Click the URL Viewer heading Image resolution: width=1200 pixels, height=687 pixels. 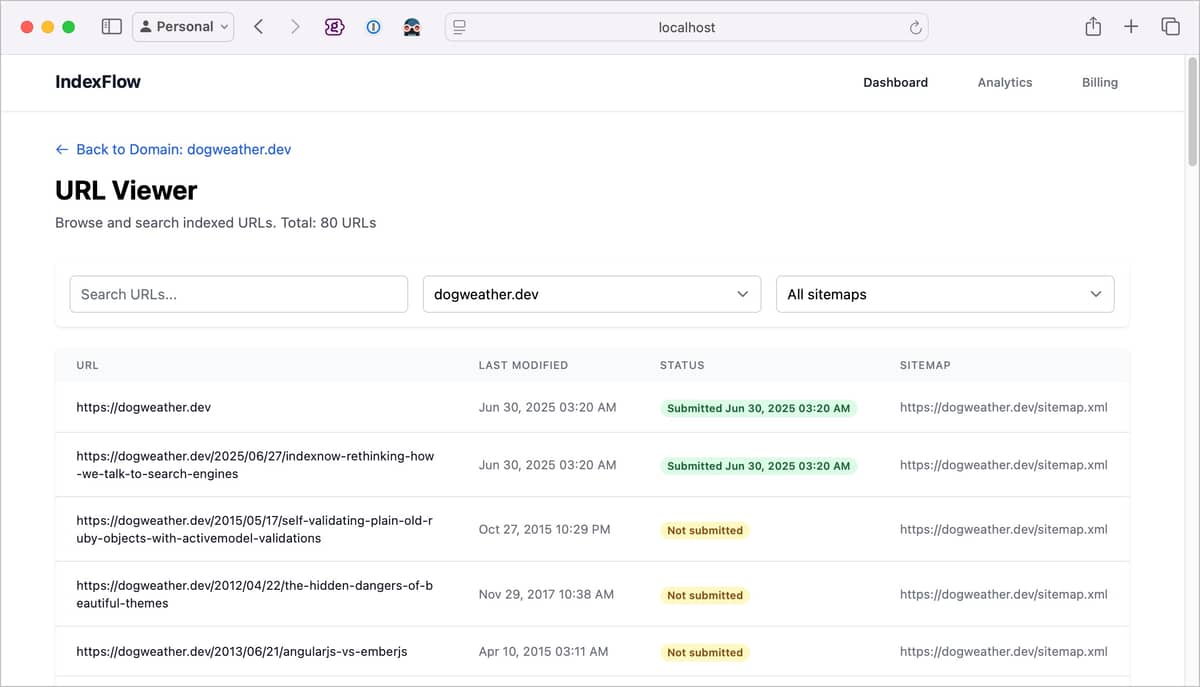(x=126, y=190)
